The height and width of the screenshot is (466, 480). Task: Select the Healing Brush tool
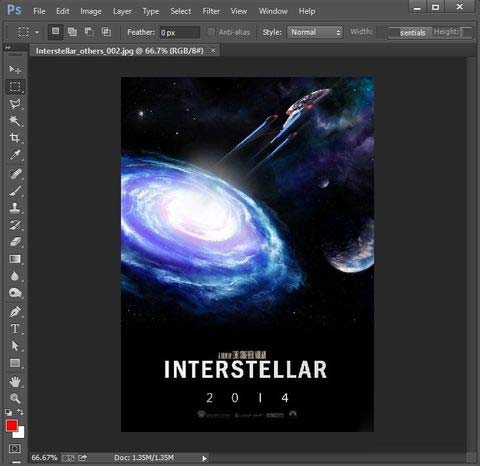click(15, 174)
